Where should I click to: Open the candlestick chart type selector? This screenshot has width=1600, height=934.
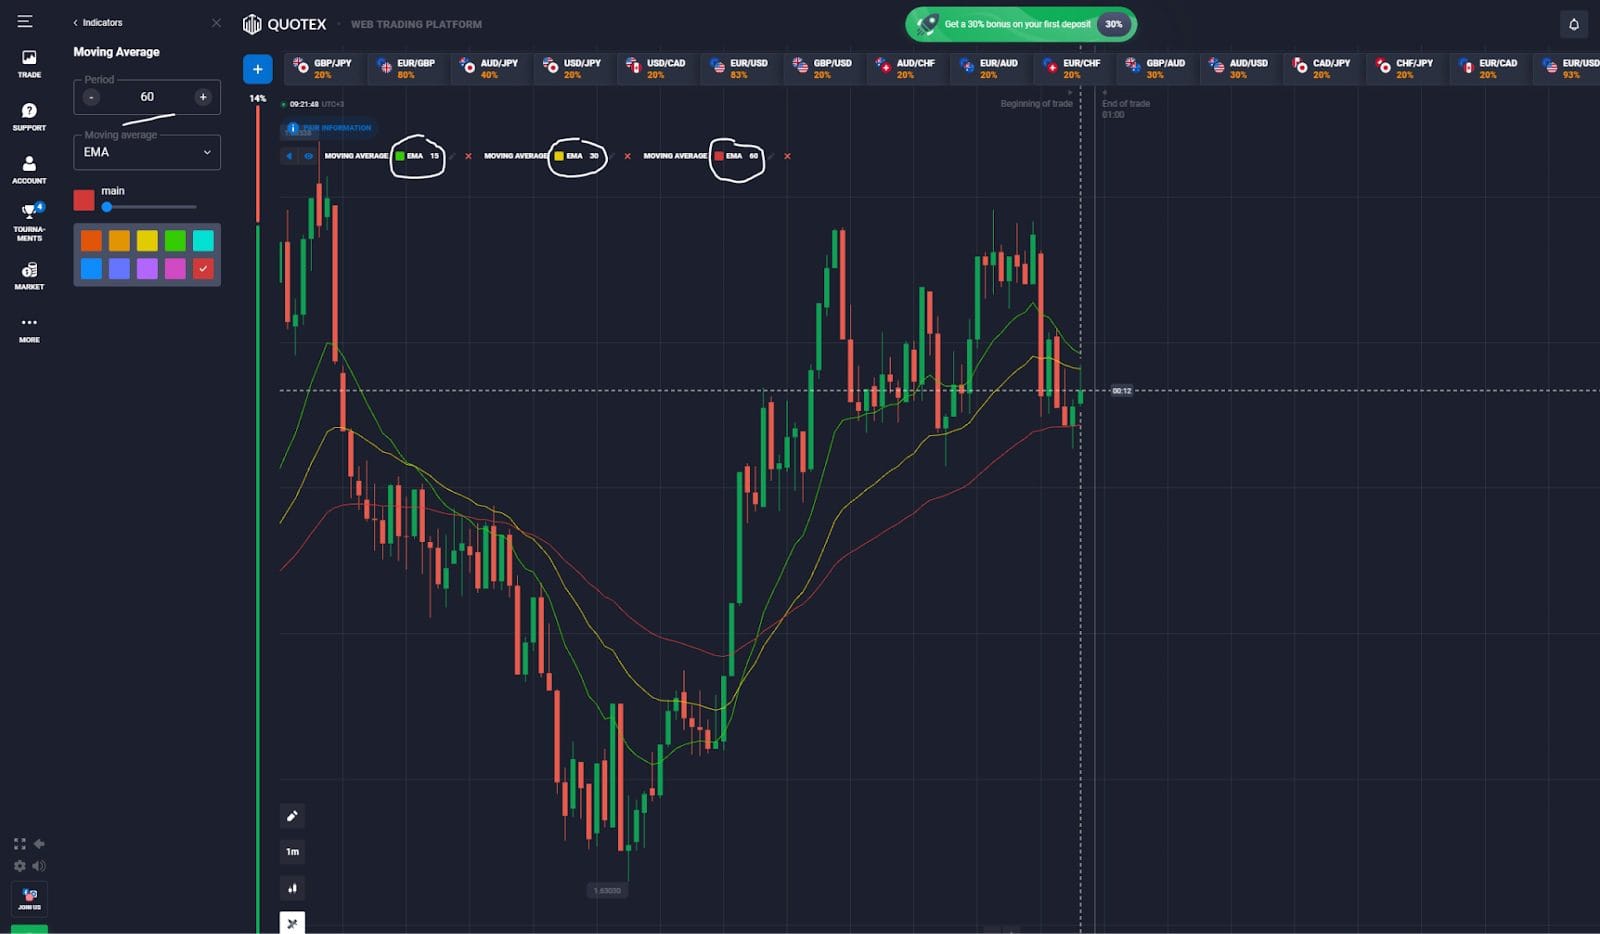pyautogui.click(x=292, y=888)
